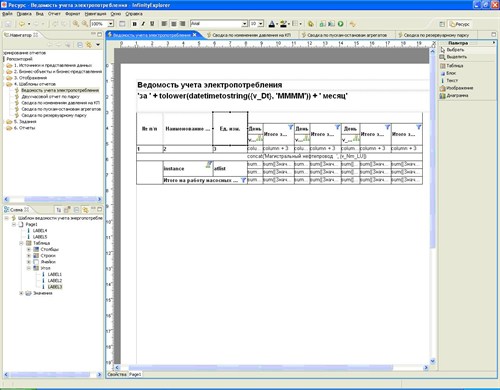
Task: Switch to Сводка по пускам-остановам агрегатов tab
Action: (x=347, y=35)
